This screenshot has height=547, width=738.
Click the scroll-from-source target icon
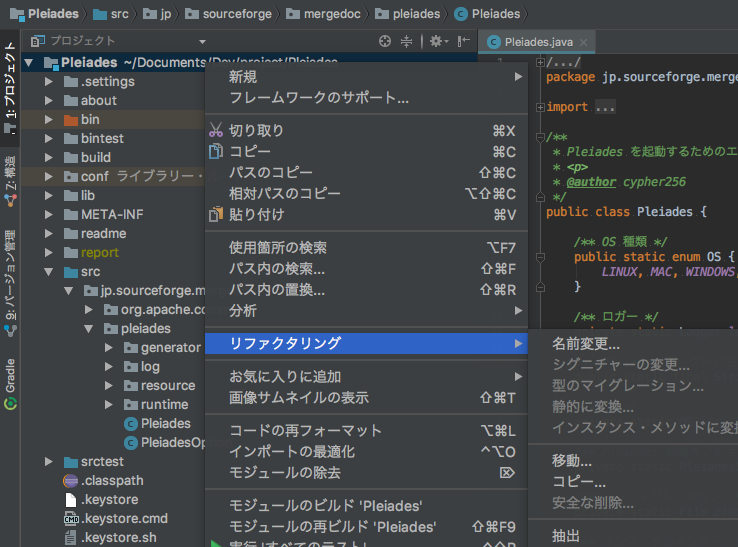coord(385,41)
